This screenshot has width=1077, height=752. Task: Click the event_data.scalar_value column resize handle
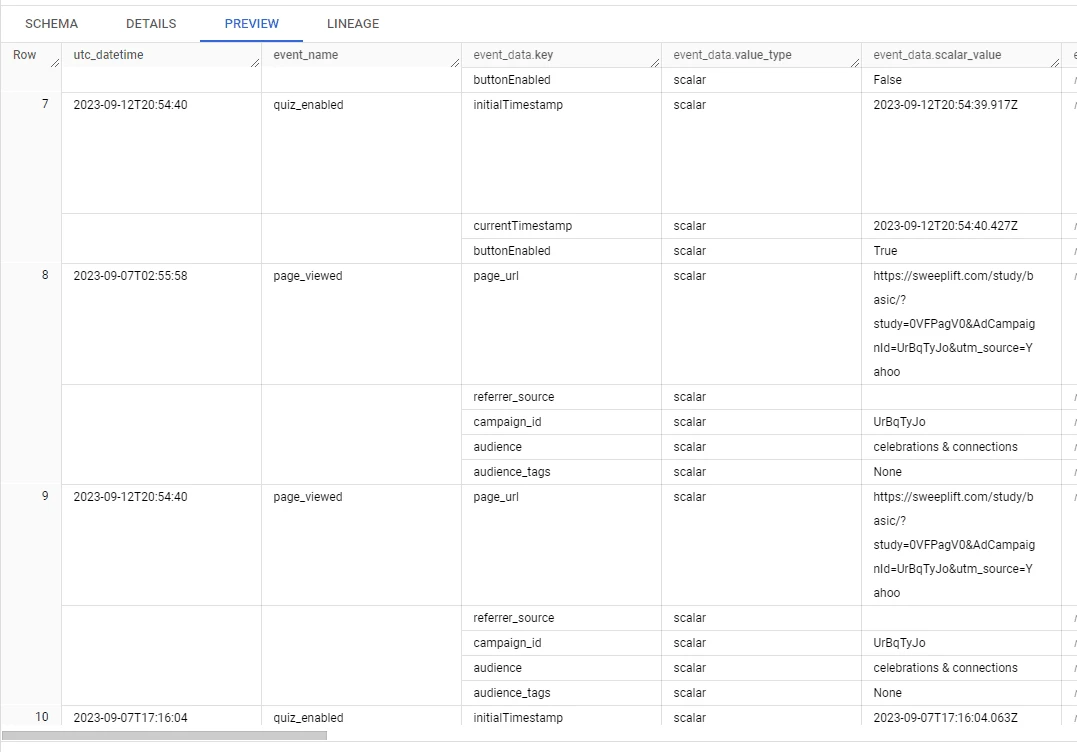[x=1054, y=63]
